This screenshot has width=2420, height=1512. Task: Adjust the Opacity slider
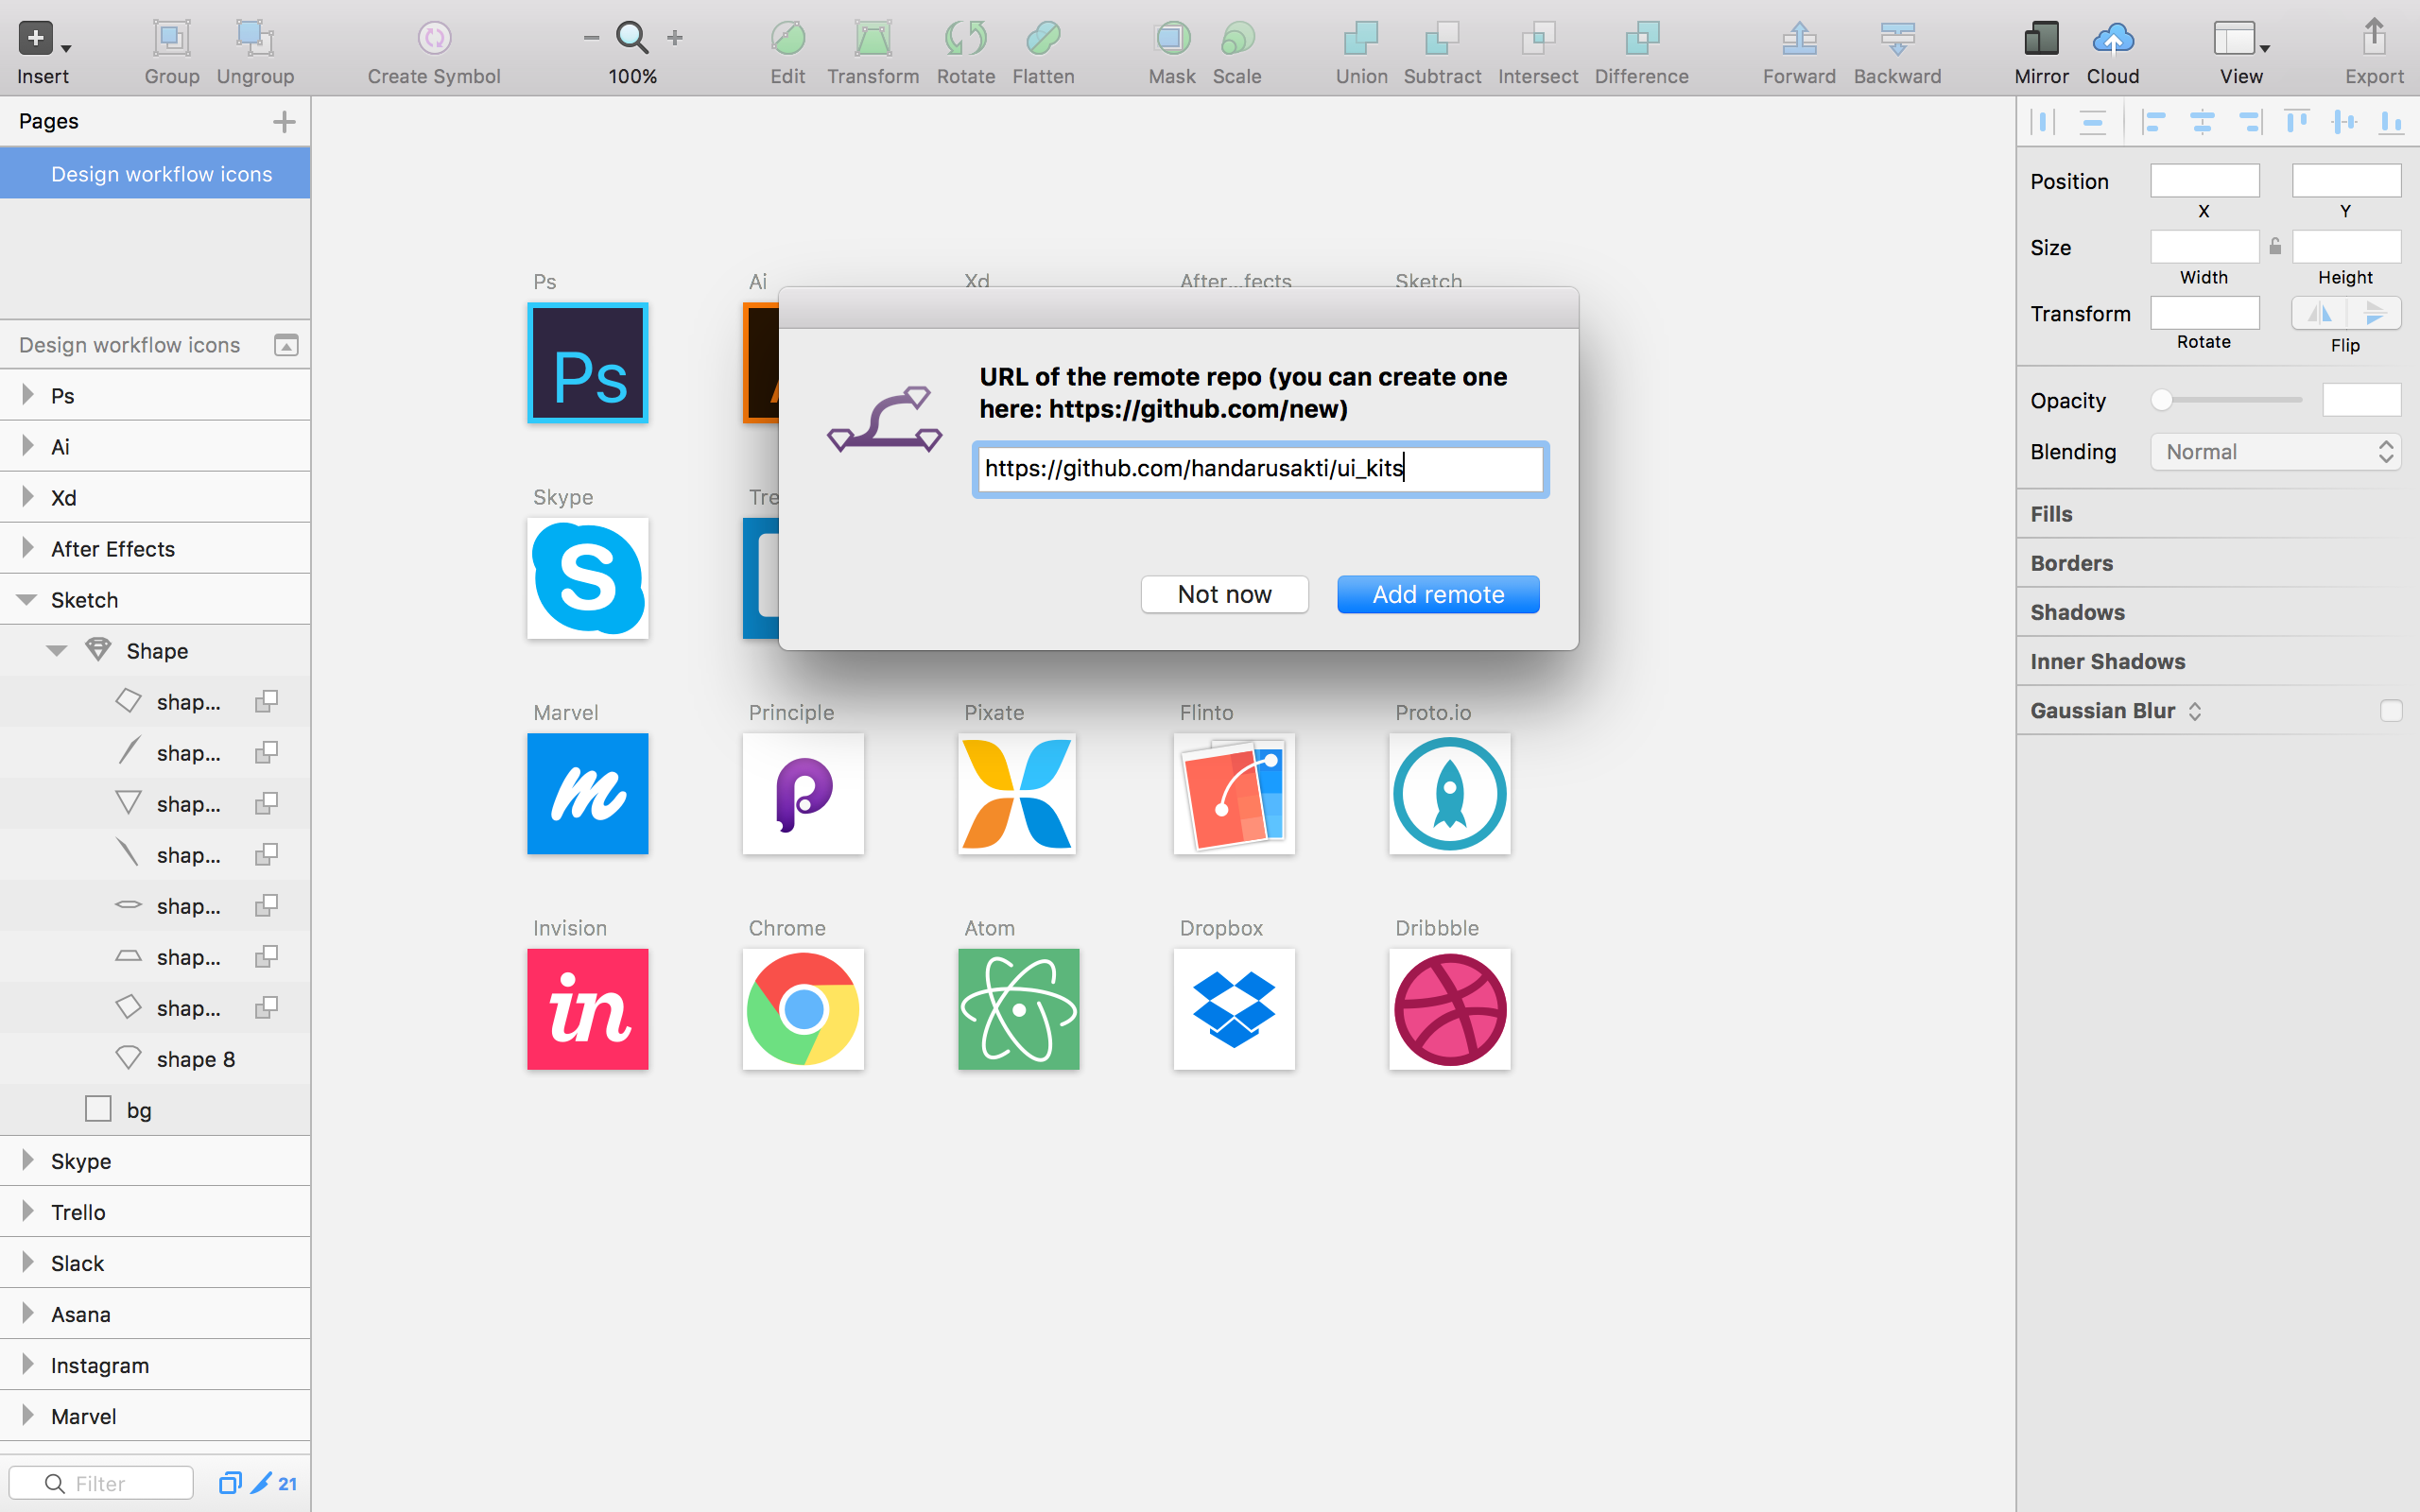point(2228,400)
